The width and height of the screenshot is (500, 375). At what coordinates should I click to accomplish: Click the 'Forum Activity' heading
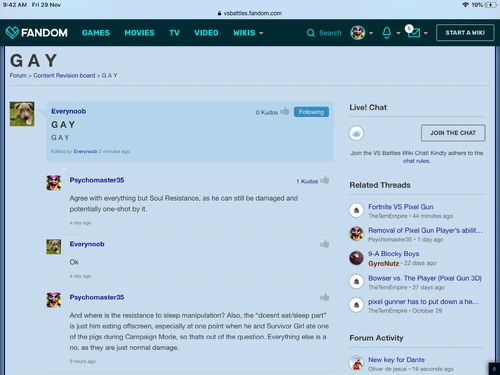(x=376, y=338)
